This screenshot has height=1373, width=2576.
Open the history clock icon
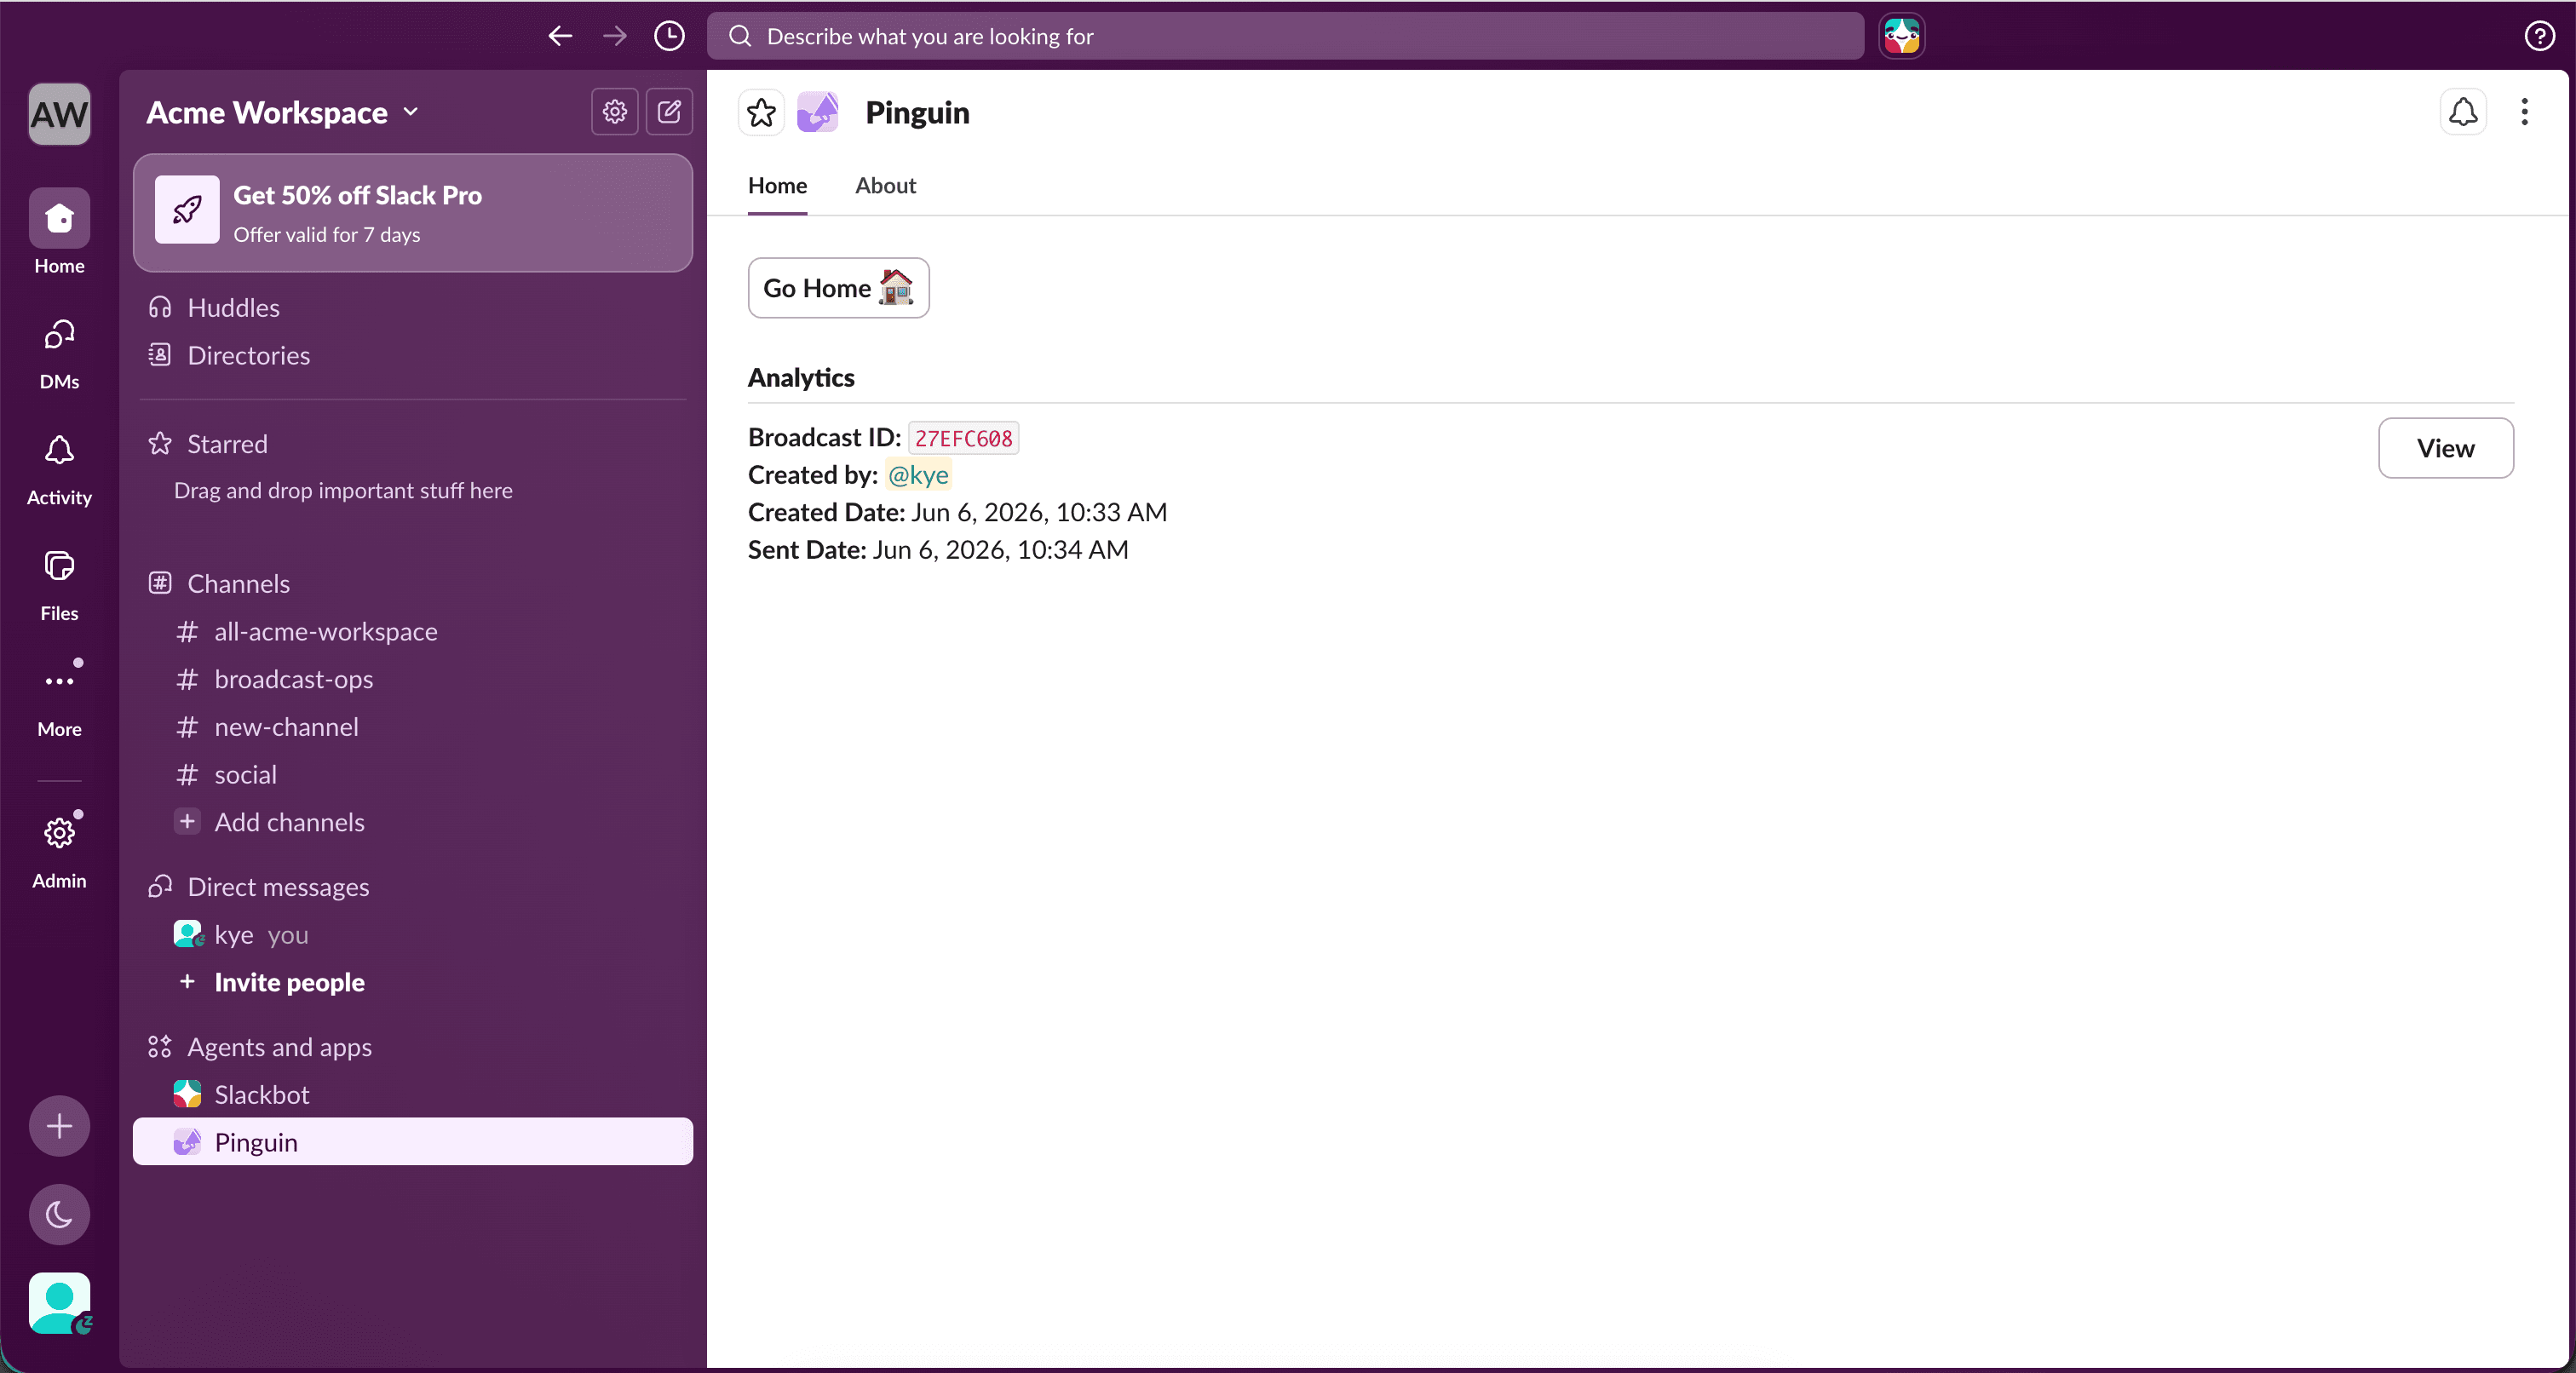coord(669,36)
